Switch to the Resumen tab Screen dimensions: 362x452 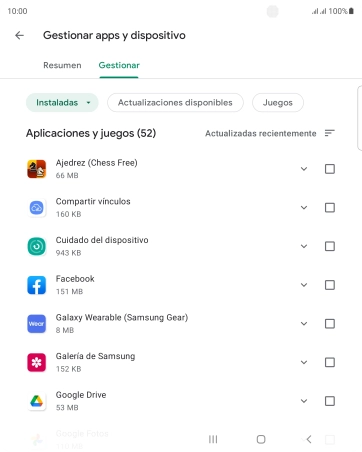coord(62,65)
